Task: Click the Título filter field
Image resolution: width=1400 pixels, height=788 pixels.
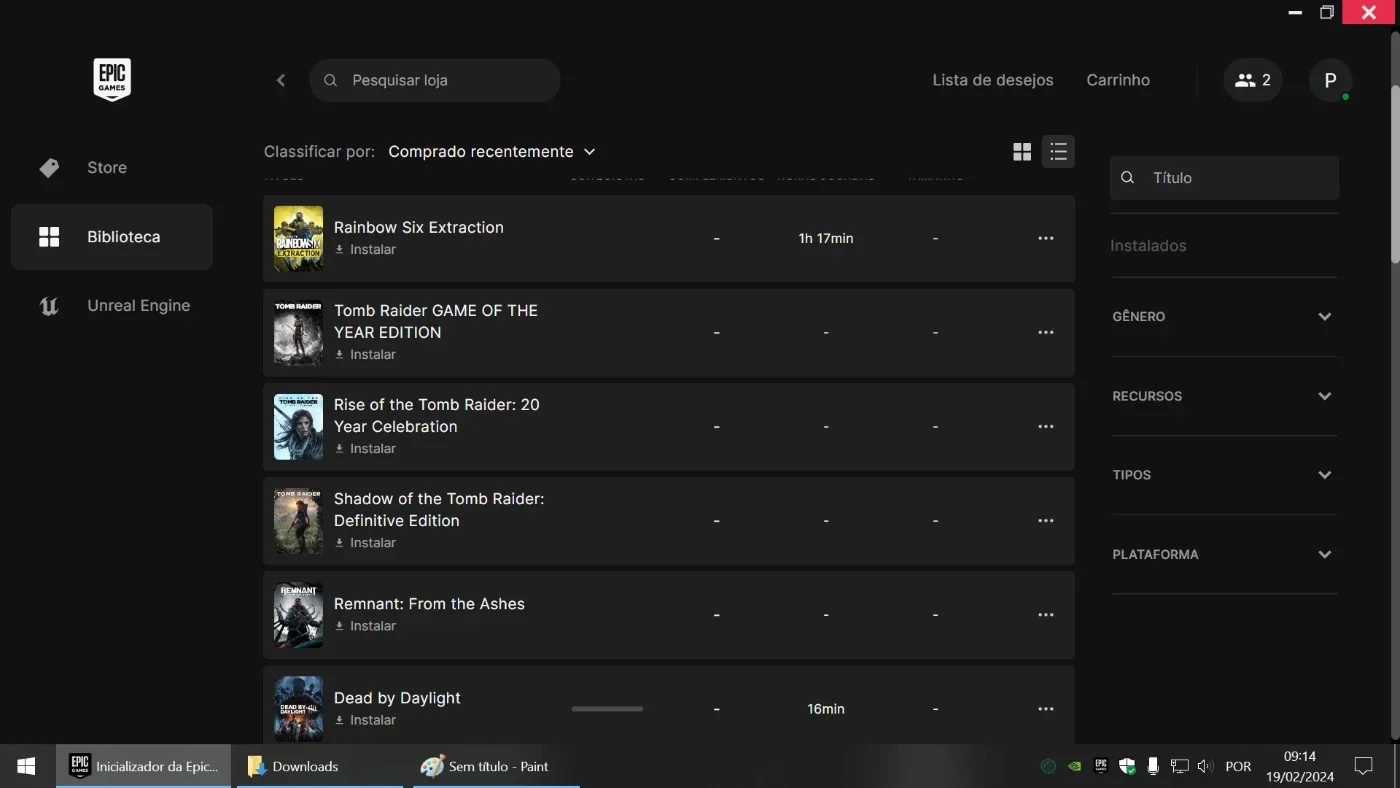Action: (x=1224, y=178)
